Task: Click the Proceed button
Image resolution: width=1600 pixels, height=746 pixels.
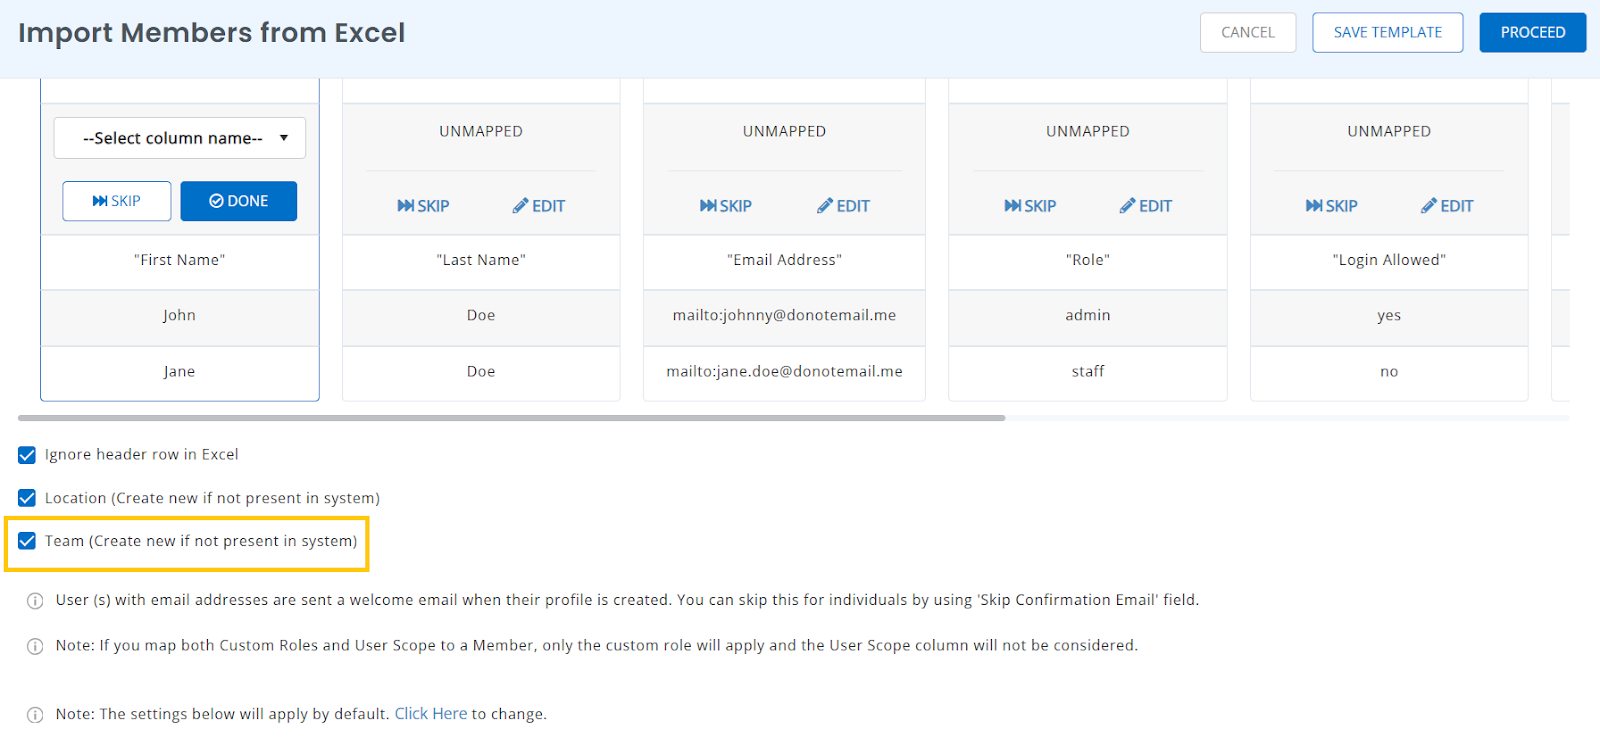Action: [x=1532, y=33]
